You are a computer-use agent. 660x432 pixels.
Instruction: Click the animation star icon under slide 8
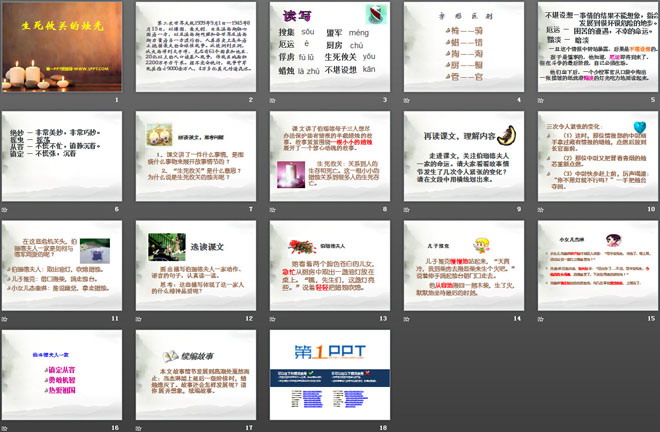point(273,209)
